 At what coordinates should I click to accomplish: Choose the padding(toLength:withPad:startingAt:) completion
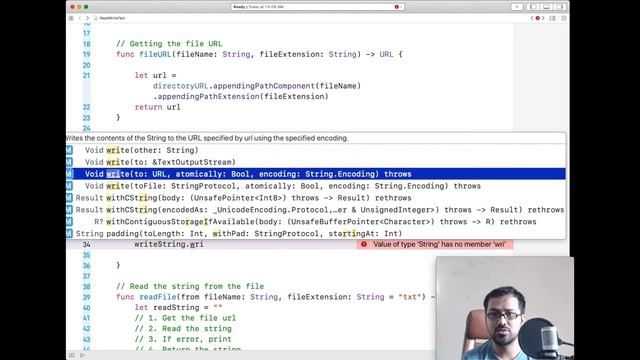[x=316, y=233]
